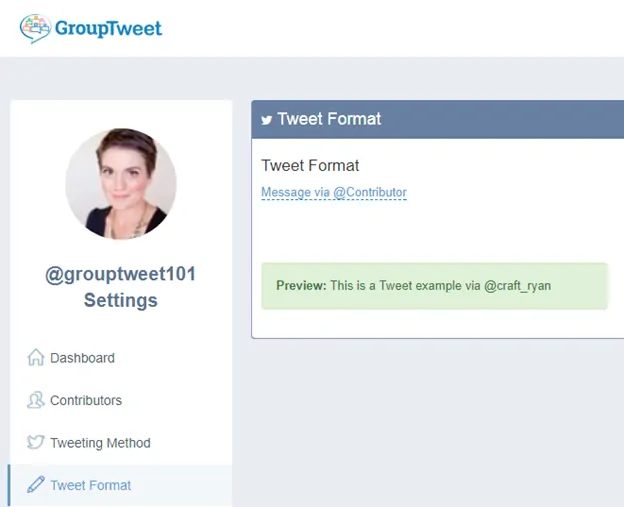This screenshot has width=624, height=507.
Task: Click the Tweet Format subheading text
Action: (x=310, y=166)
